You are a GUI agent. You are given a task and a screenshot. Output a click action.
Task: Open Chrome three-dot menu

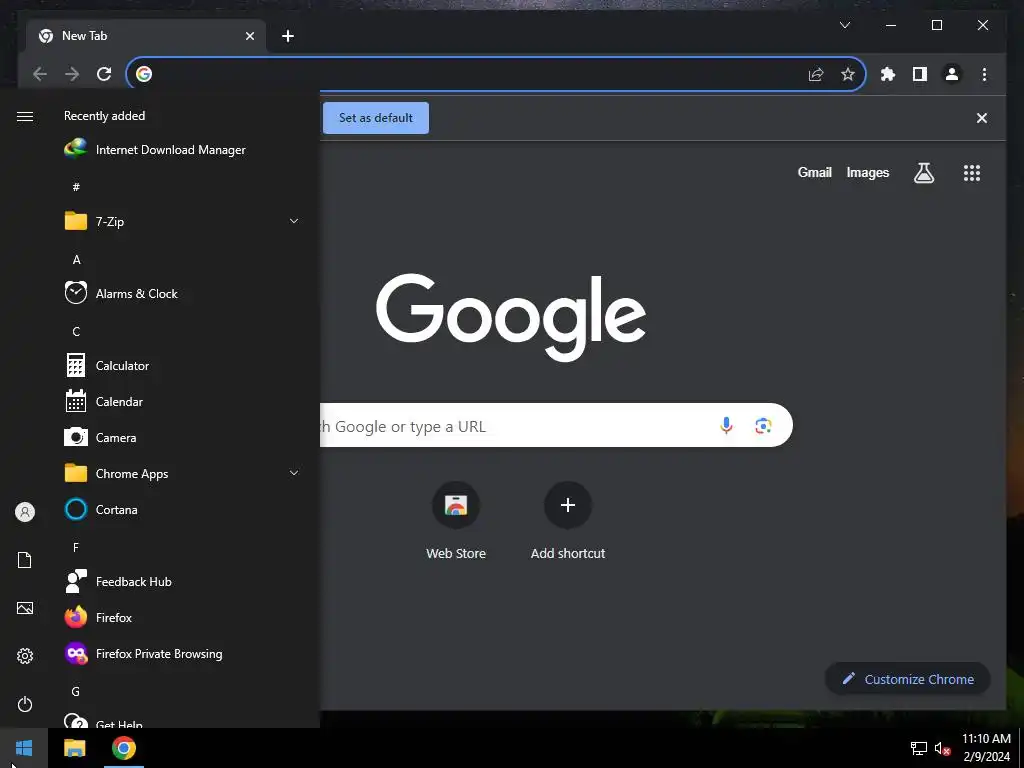pyautogui.click(x=984, y=74)
